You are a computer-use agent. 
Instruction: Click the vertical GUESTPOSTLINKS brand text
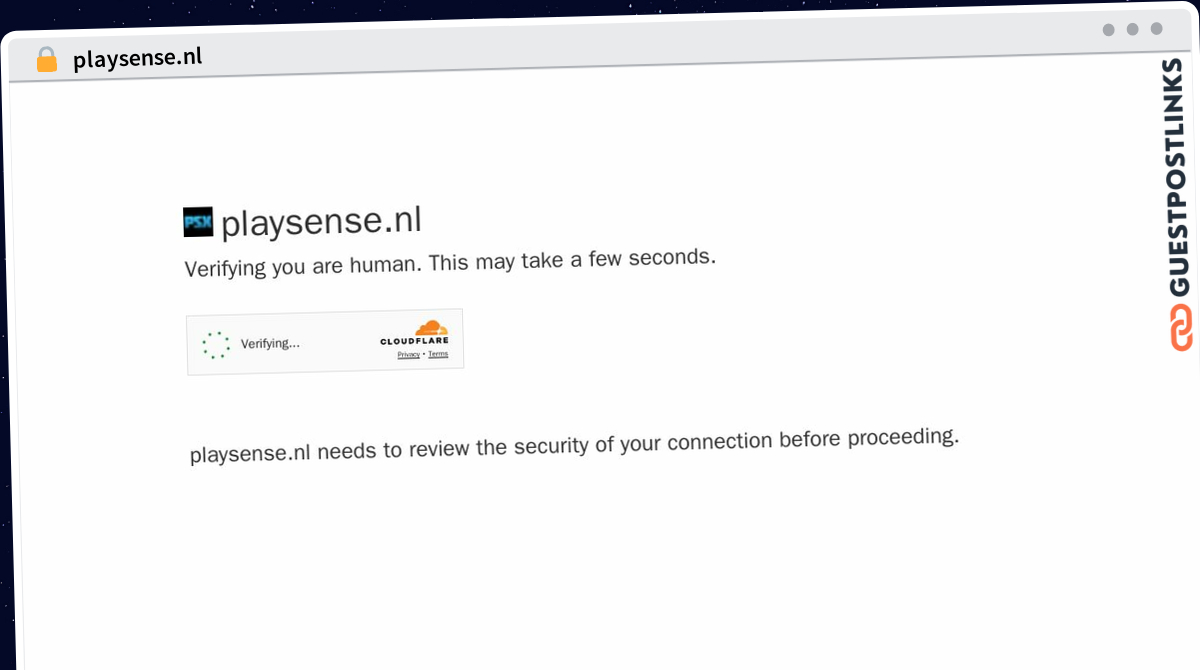pyautogui.click(x=1179, y=178)
